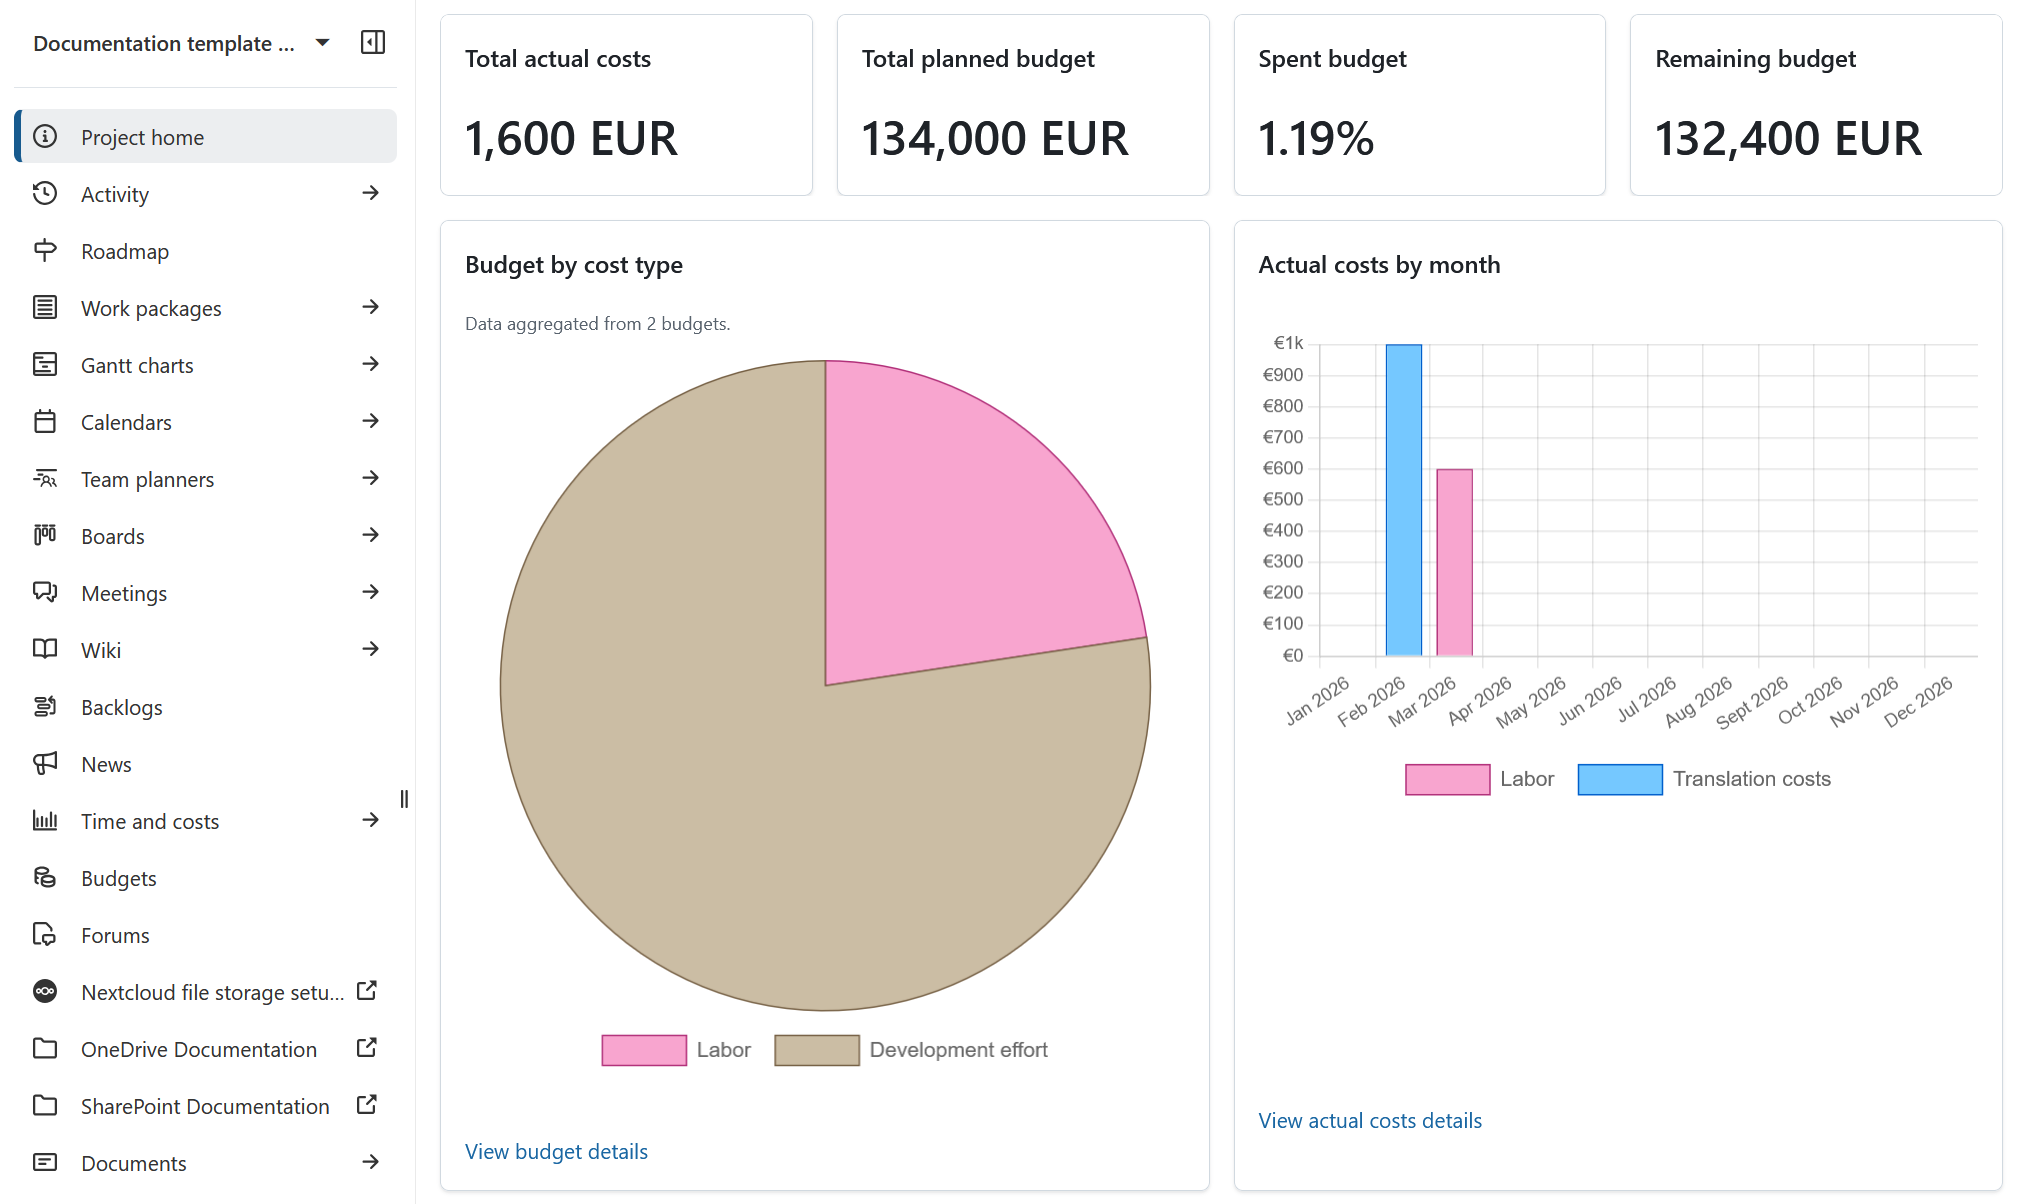Screen dimensions: 2026x1204
Task: Select the Boards sidebar icon
Action: tap(45, 535)
